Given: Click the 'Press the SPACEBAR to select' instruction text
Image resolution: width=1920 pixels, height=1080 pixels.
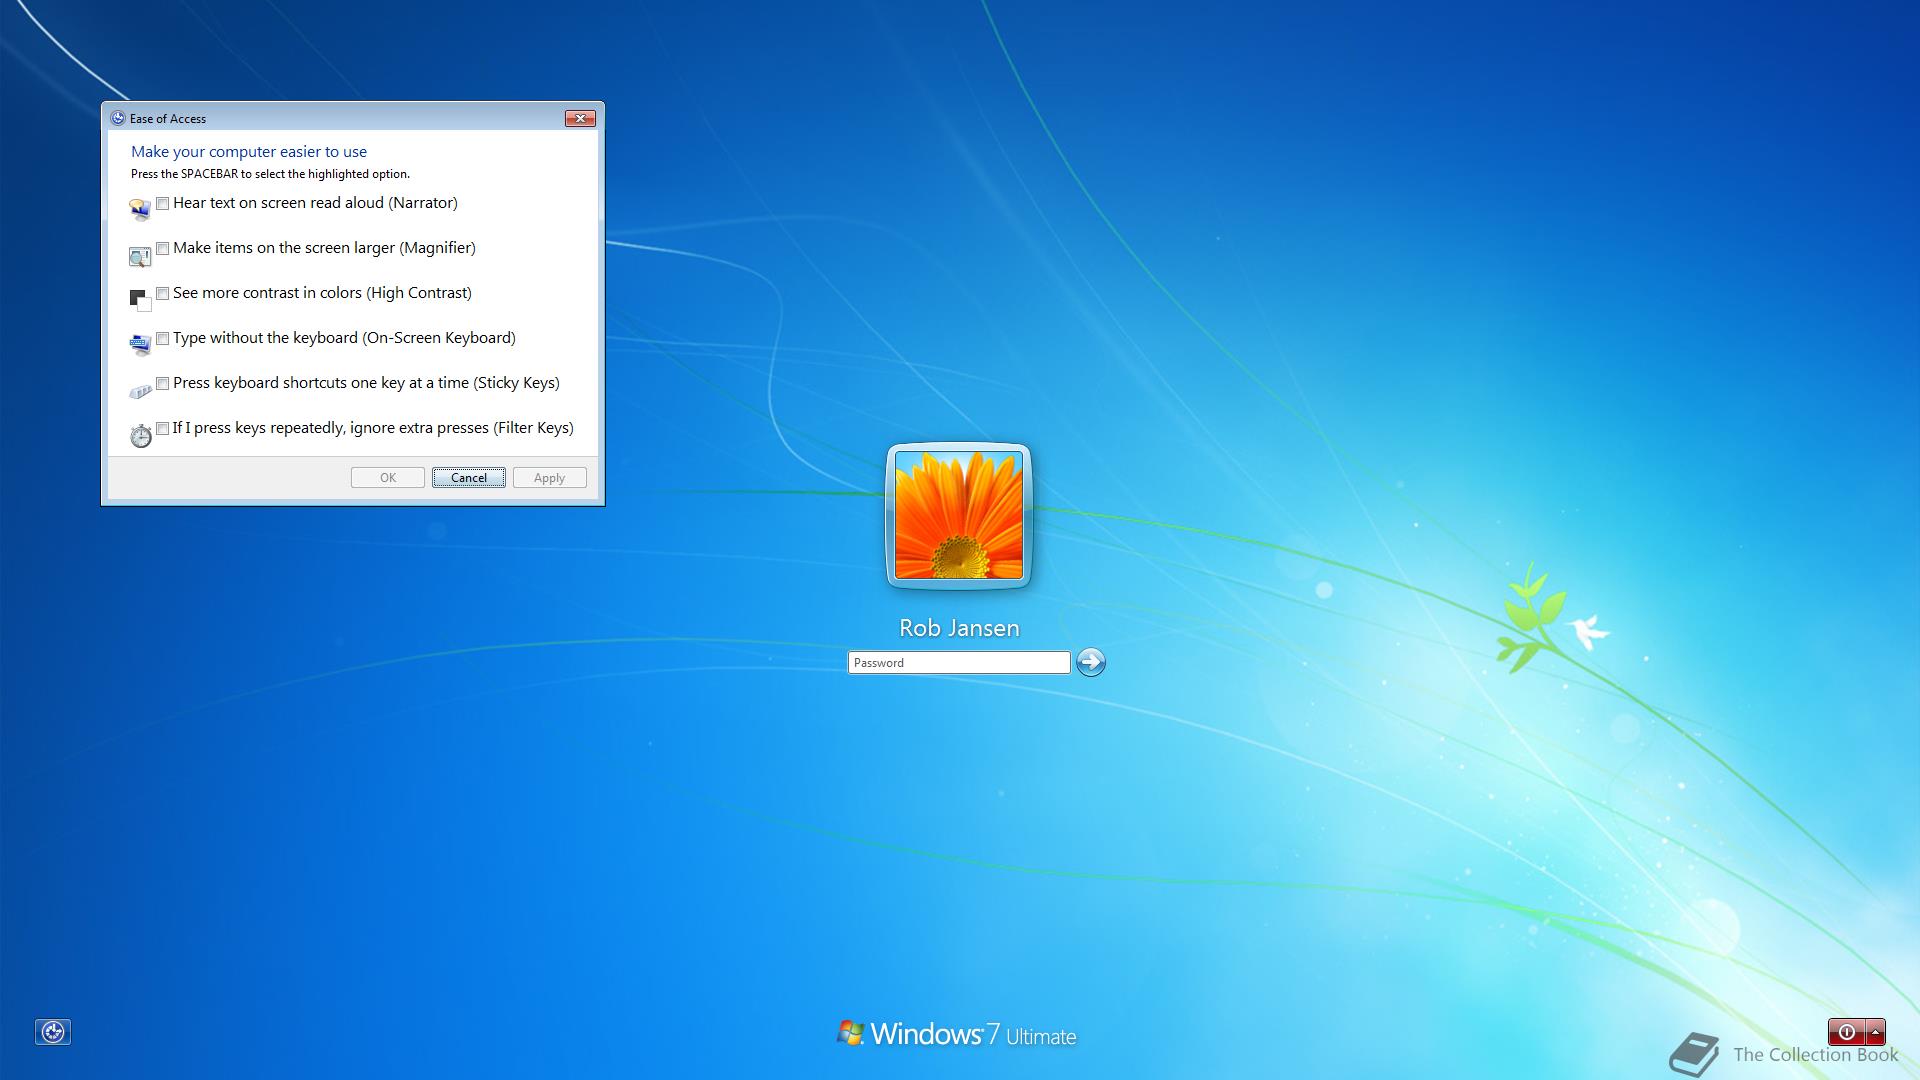Looking at the screenshot, I should click(270, 174).
